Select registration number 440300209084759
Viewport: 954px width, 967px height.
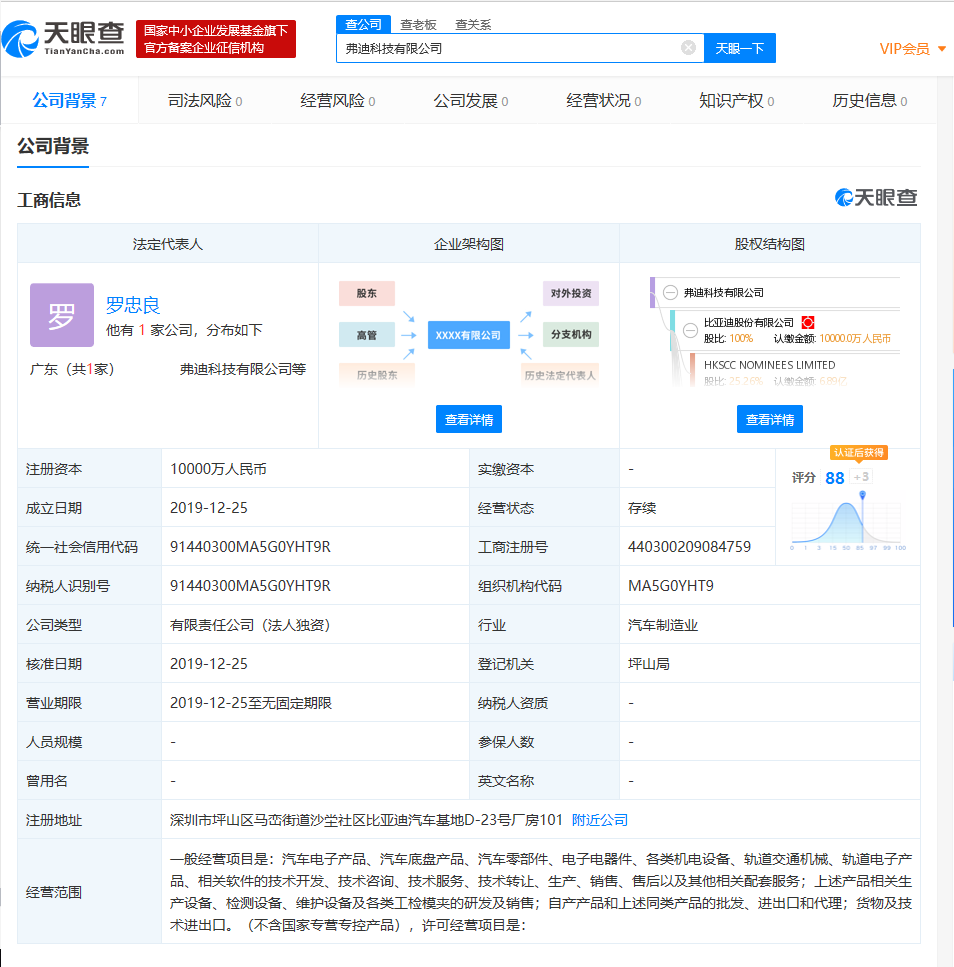coord(689,546)
